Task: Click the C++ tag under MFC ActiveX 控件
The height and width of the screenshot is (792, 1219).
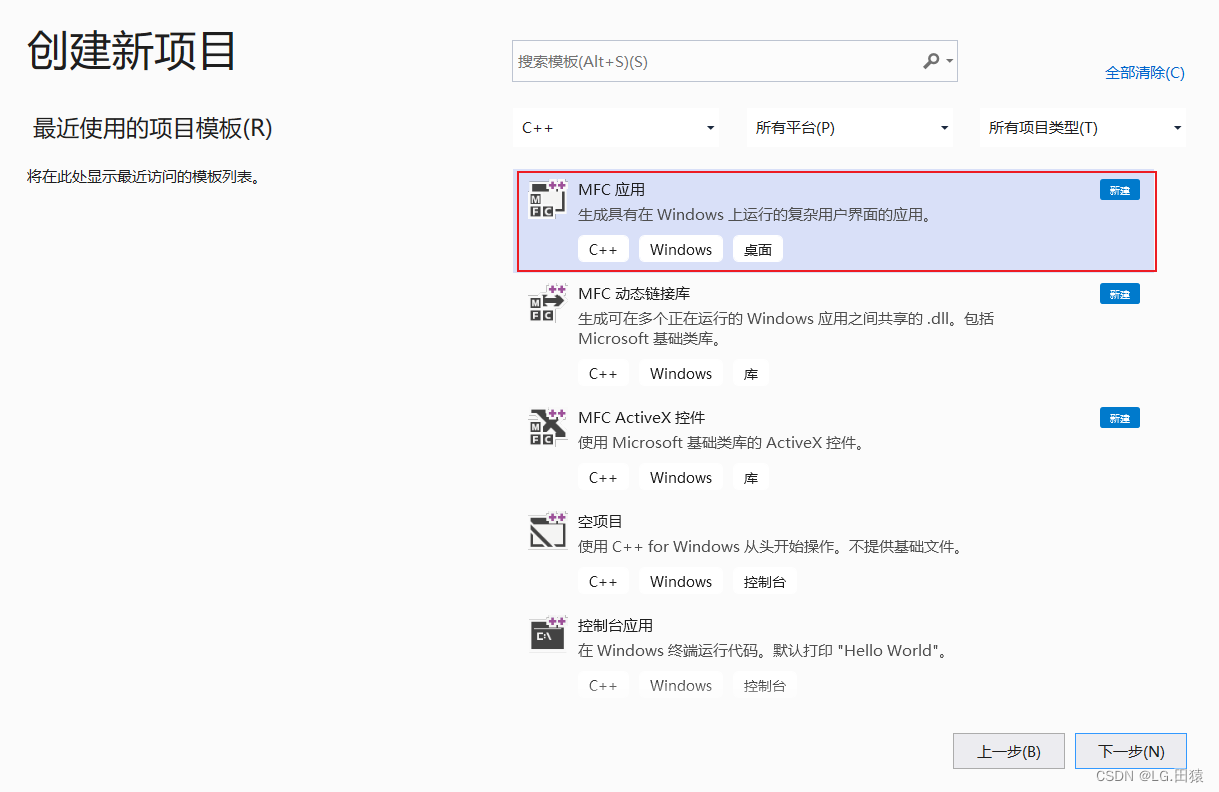Action: [x=603, y=477]
